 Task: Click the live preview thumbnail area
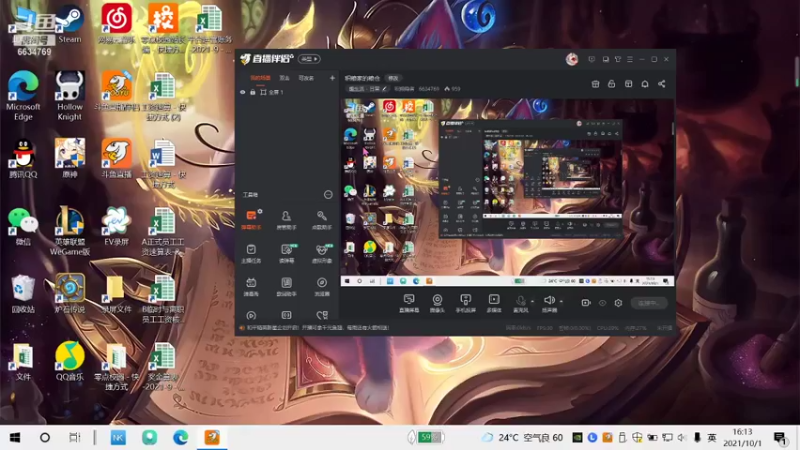coord(508,192)
